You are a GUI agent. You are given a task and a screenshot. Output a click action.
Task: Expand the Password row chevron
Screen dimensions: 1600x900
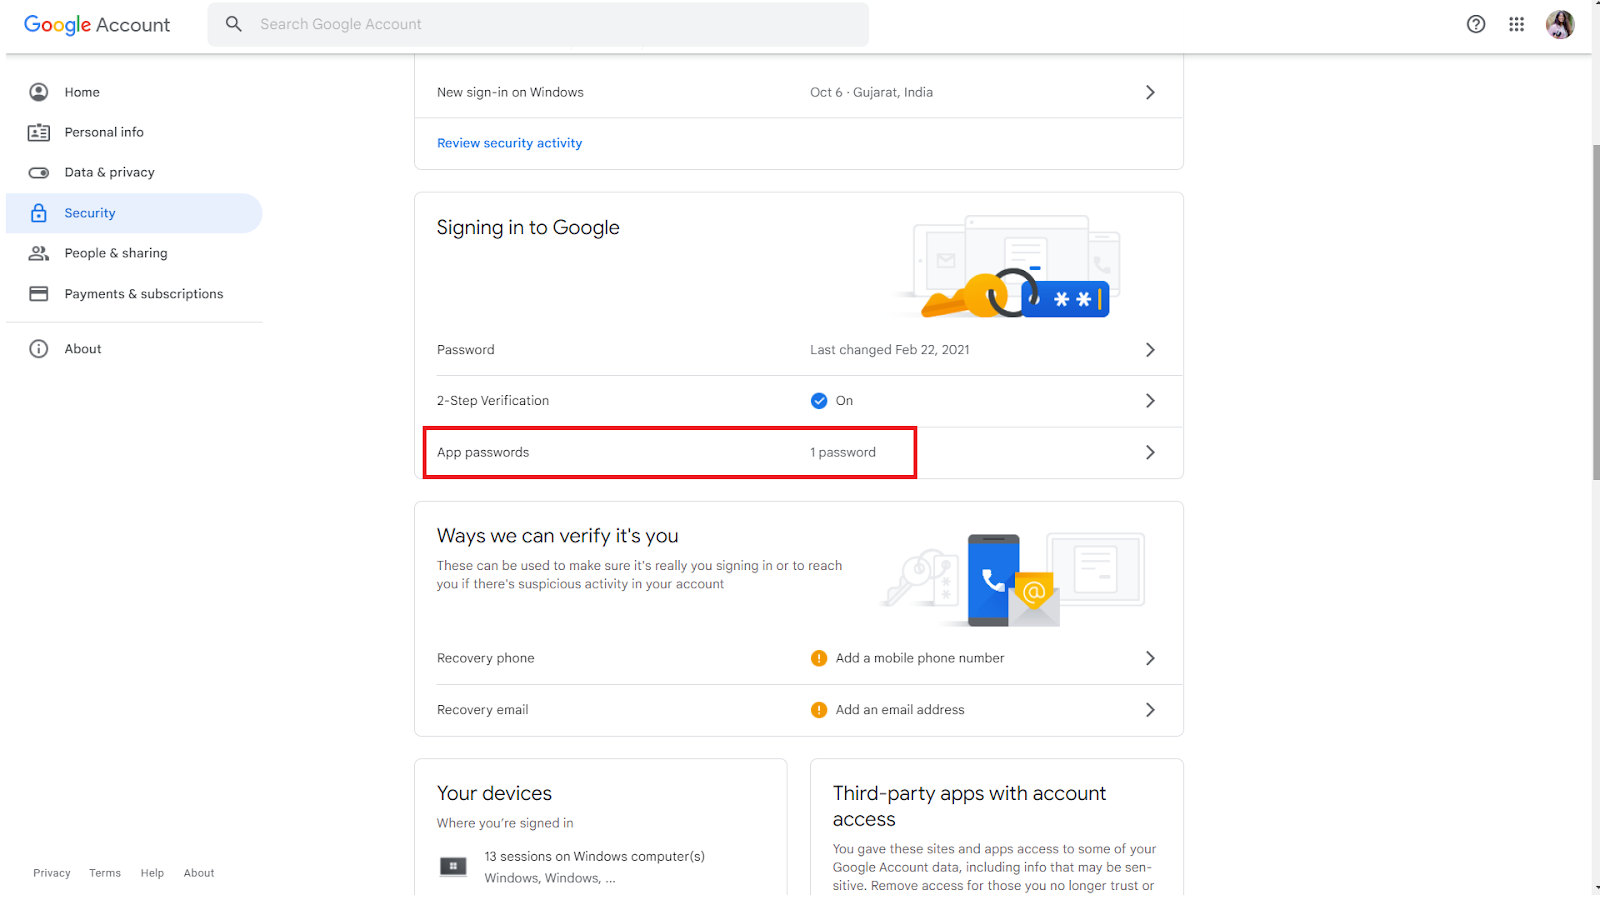[x=1150, y=350]
